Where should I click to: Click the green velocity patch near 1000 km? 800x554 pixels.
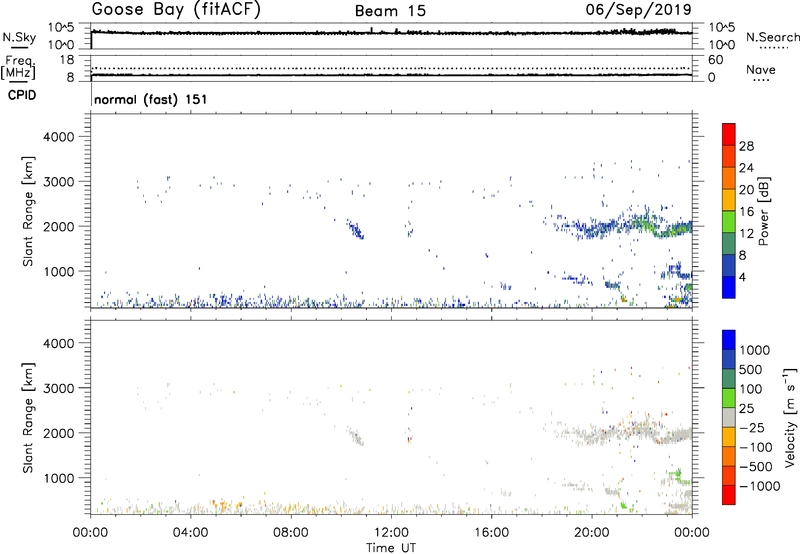(x=678, y=475)
